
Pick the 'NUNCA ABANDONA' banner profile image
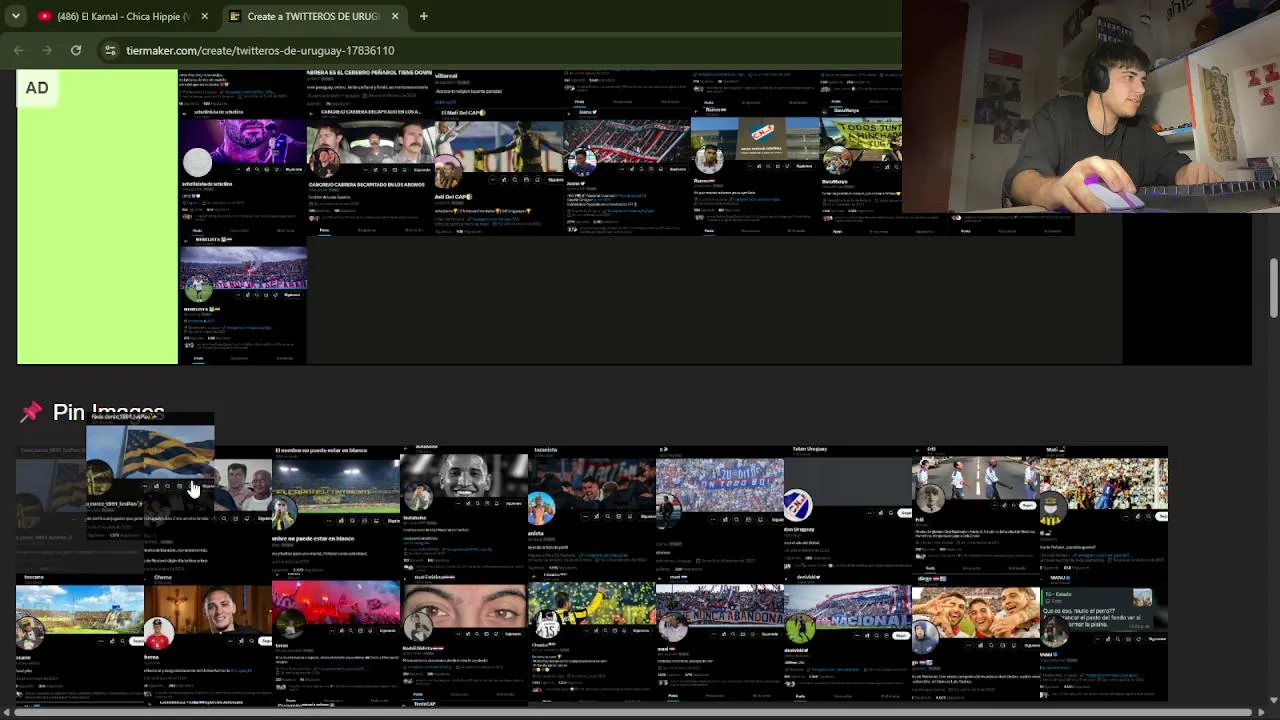pos(720,638)
